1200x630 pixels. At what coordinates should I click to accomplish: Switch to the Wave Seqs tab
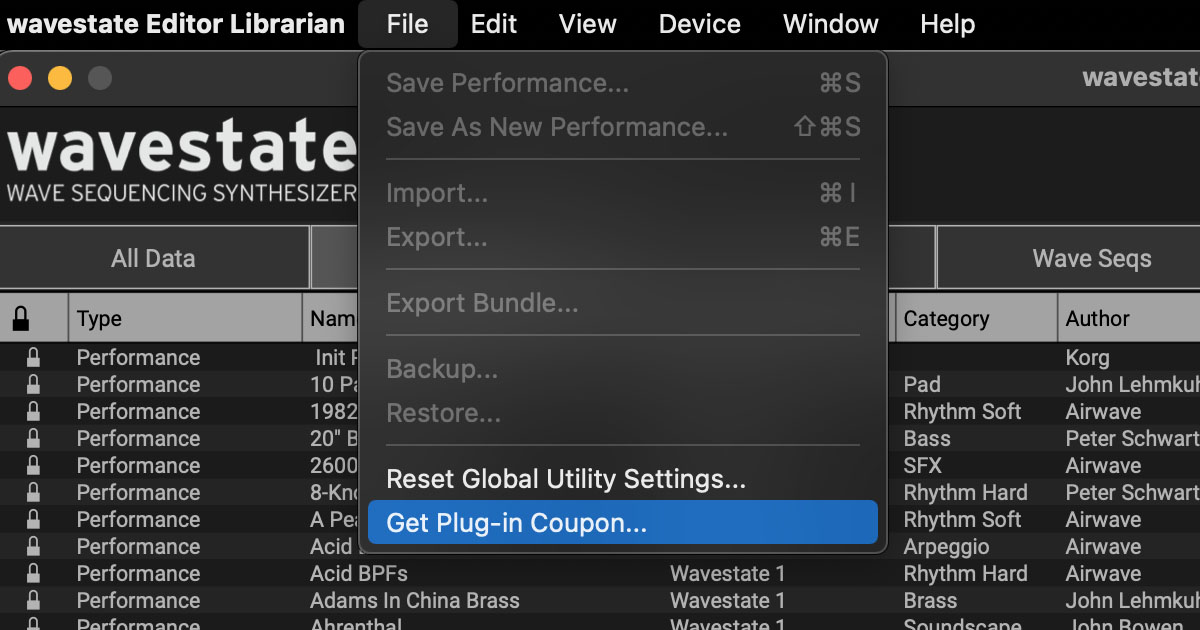click(1091, 258)
